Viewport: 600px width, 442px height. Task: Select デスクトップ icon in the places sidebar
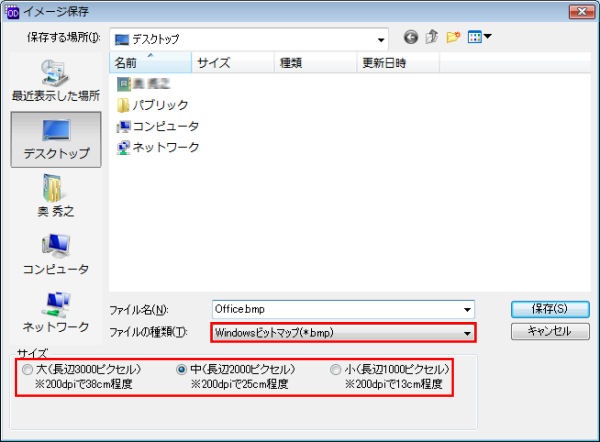click(55, 139)
